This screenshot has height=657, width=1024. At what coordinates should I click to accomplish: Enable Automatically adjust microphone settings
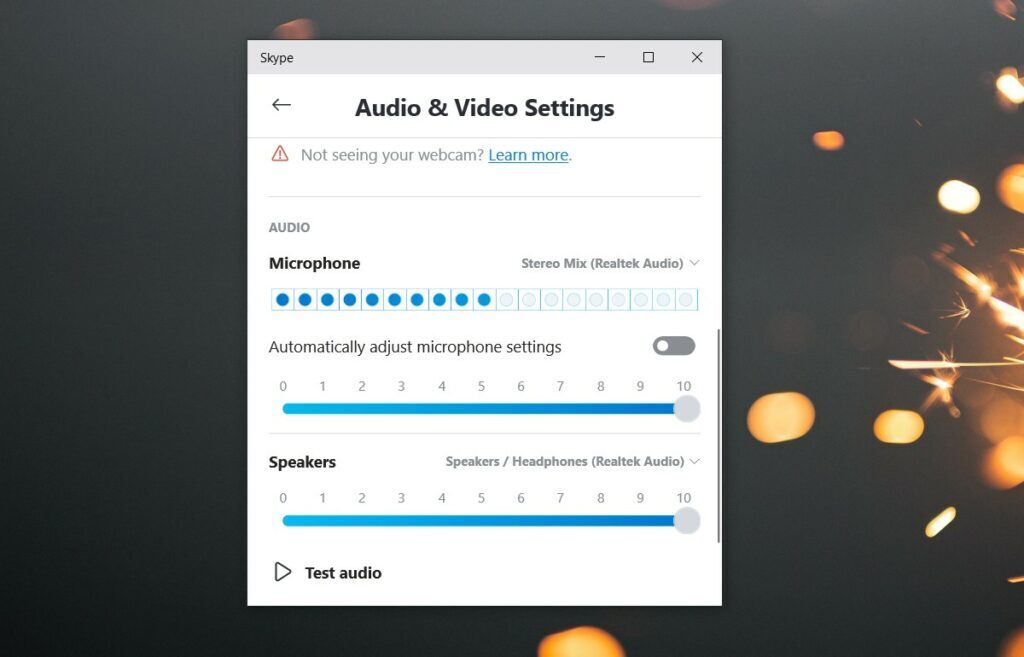pos(673,345)
